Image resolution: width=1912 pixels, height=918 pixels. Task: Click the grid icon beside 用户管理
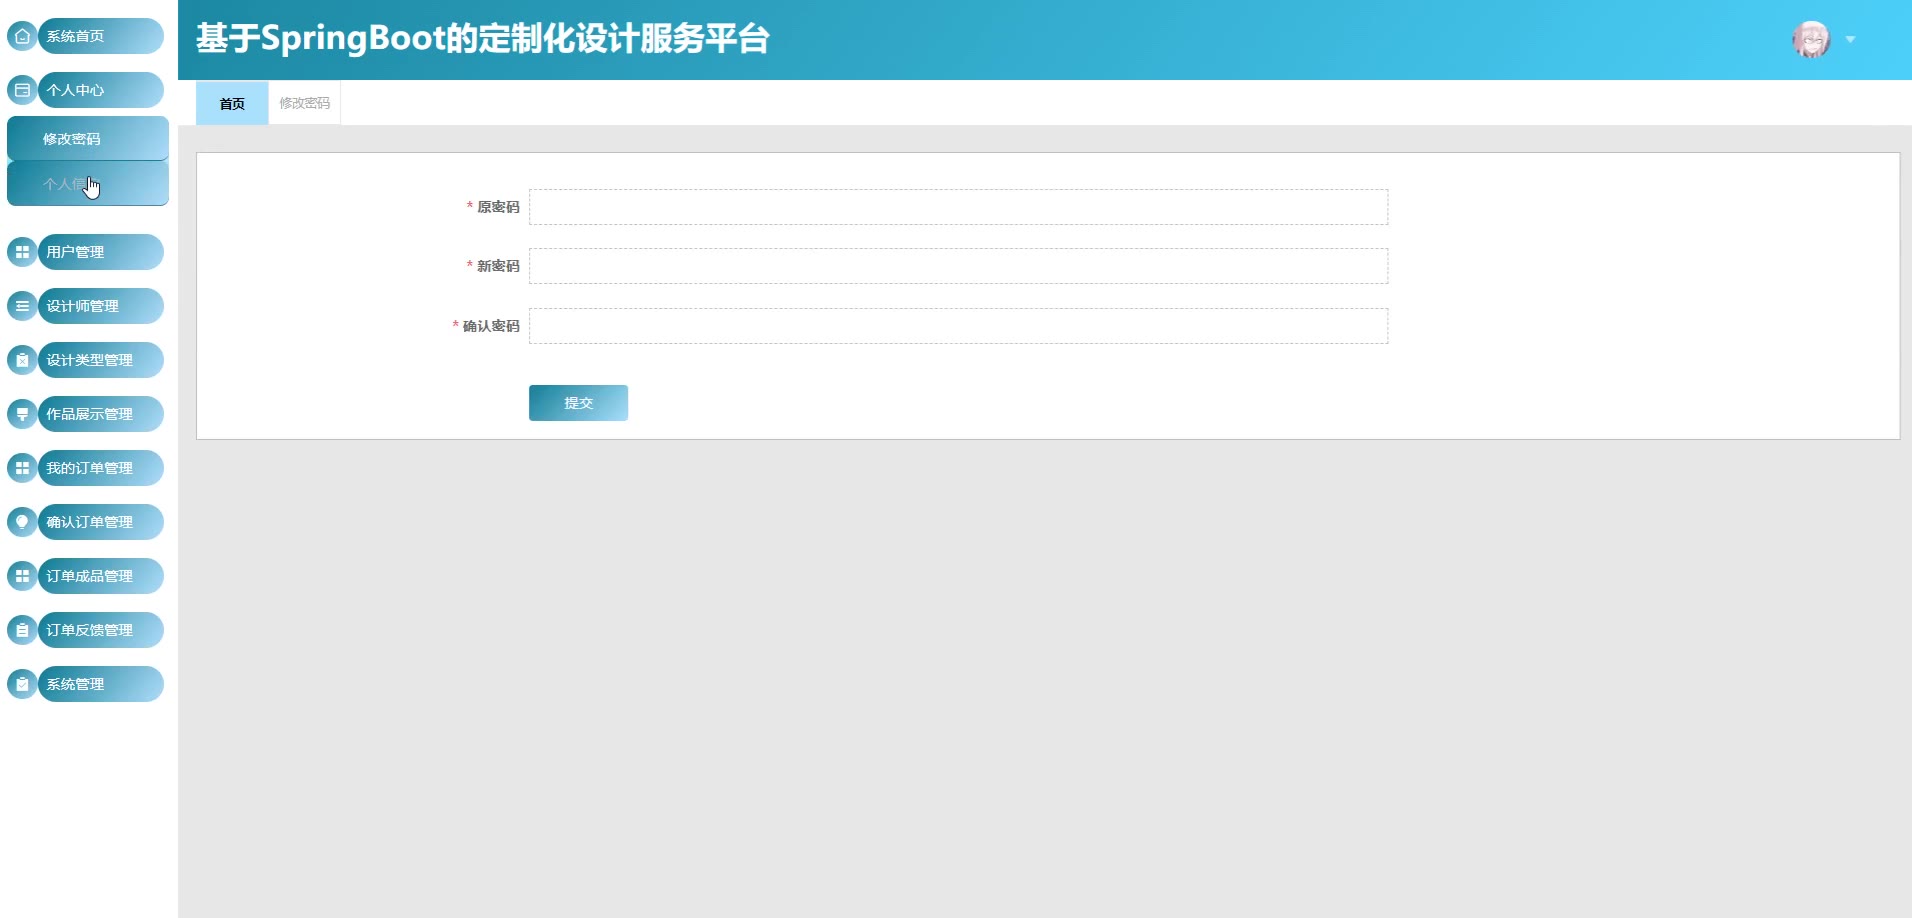(x=22, y=252)
